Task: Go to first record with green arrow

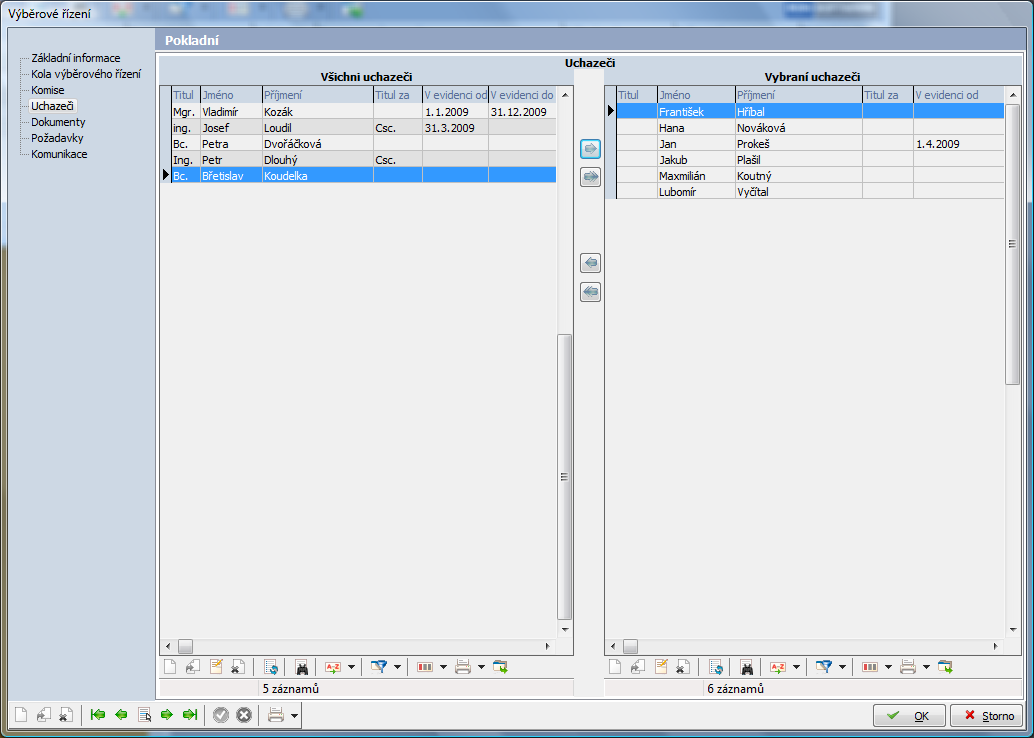Action: point(97,715)
